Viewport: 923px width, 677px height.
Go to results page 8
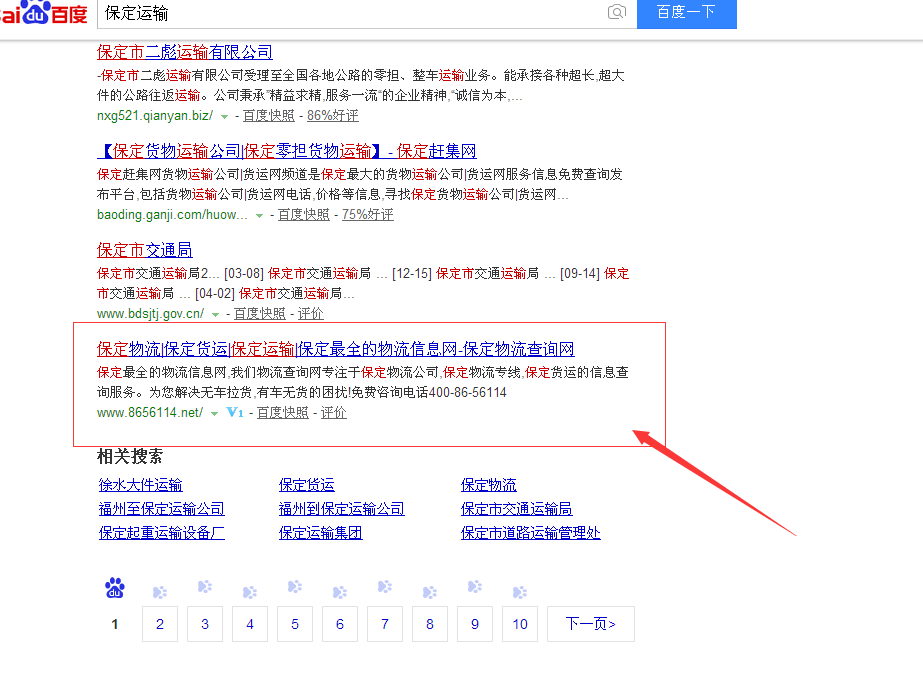coord(430,624)
